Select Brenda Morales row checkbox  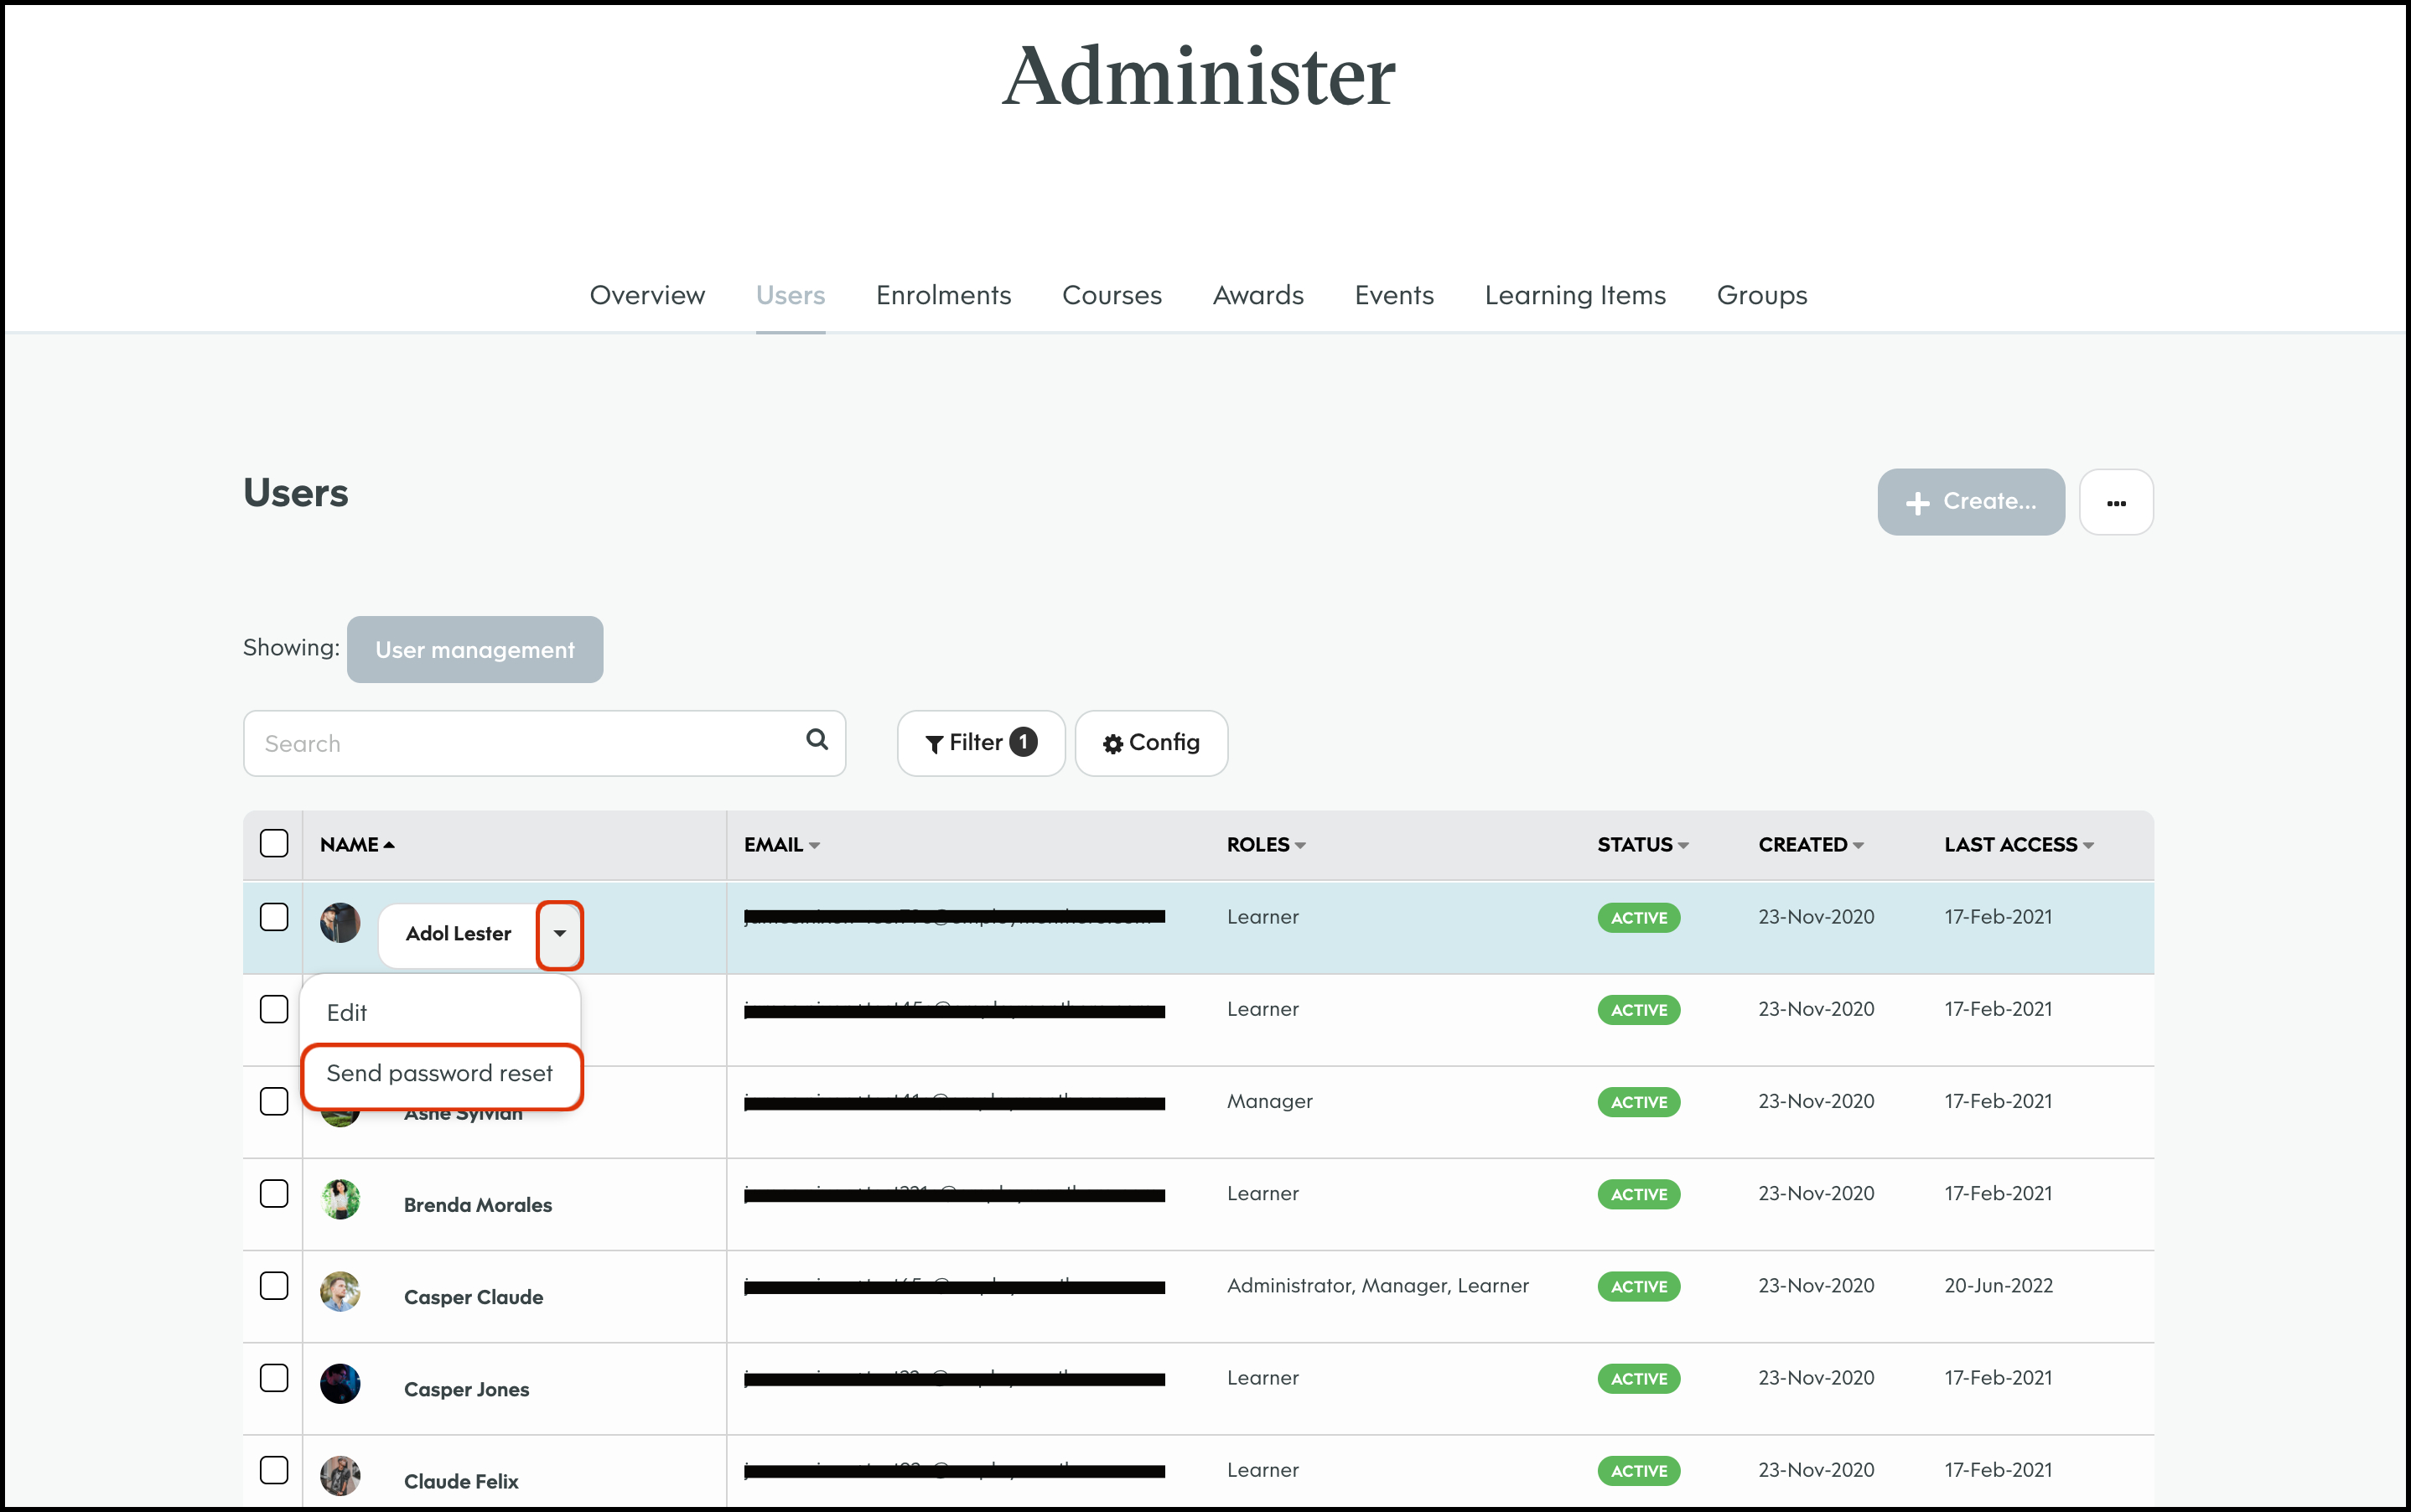coord(274,1193)
